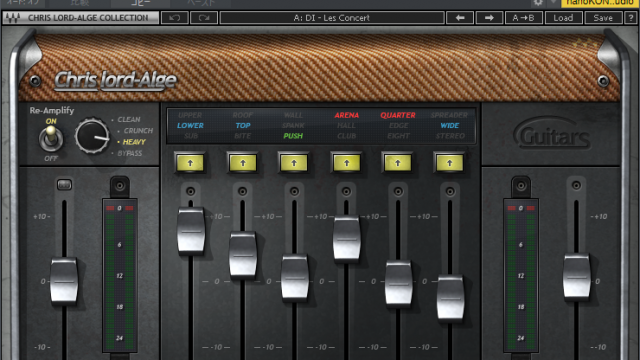Select ARENA reverb mode

347,115
